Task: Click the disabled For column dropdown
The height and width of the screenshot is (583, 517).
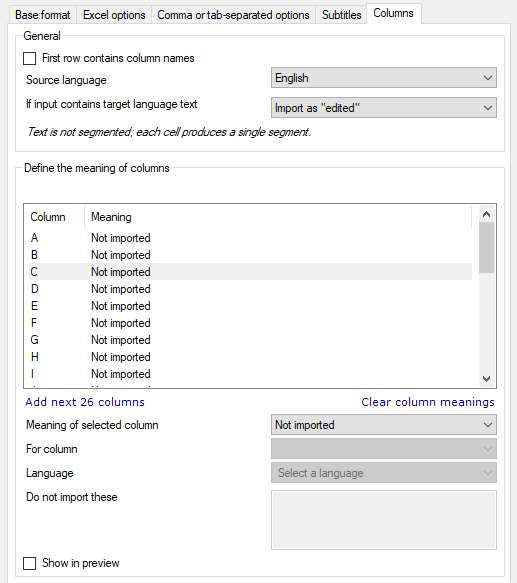Action: tap(384, 449)
